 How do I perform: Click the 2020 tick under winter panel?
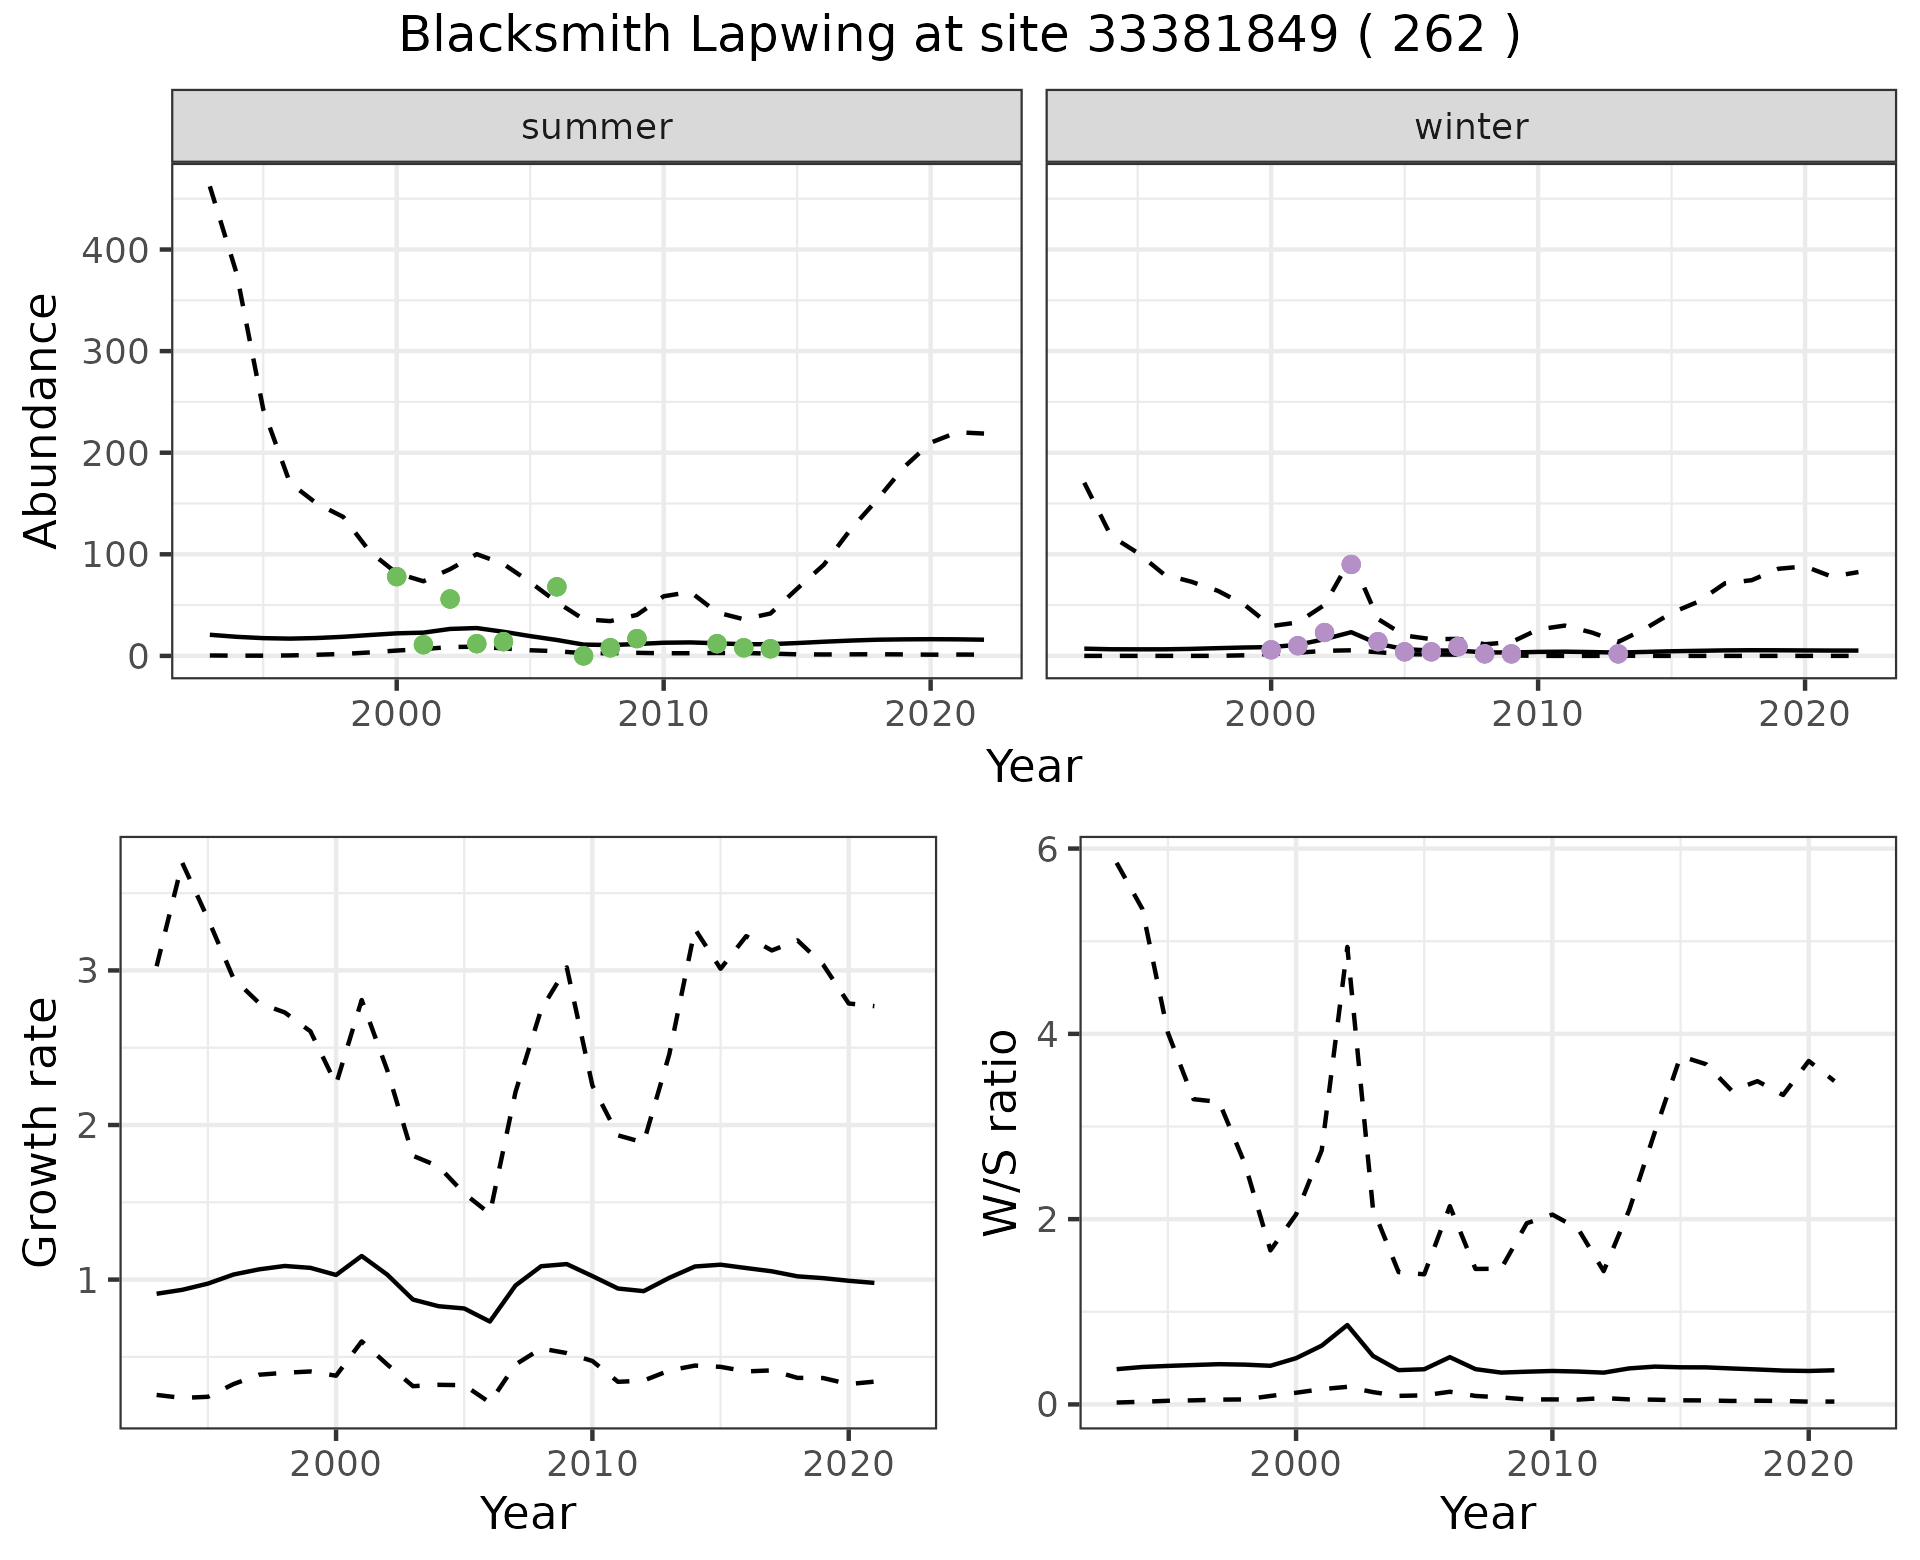tap(1805, 715)
